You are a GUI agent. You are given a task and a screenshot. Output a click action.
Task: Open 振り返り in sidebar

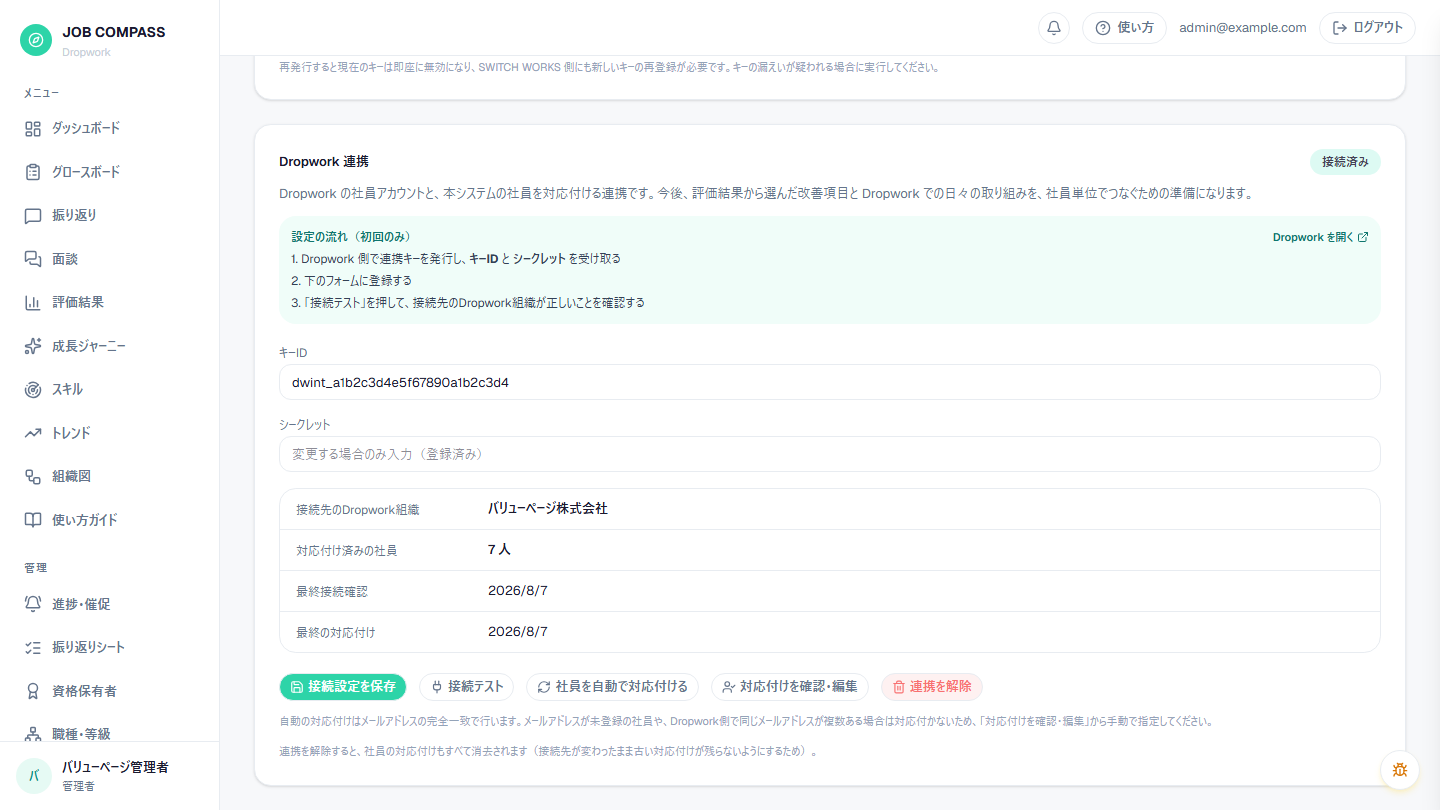click(109, 215)
